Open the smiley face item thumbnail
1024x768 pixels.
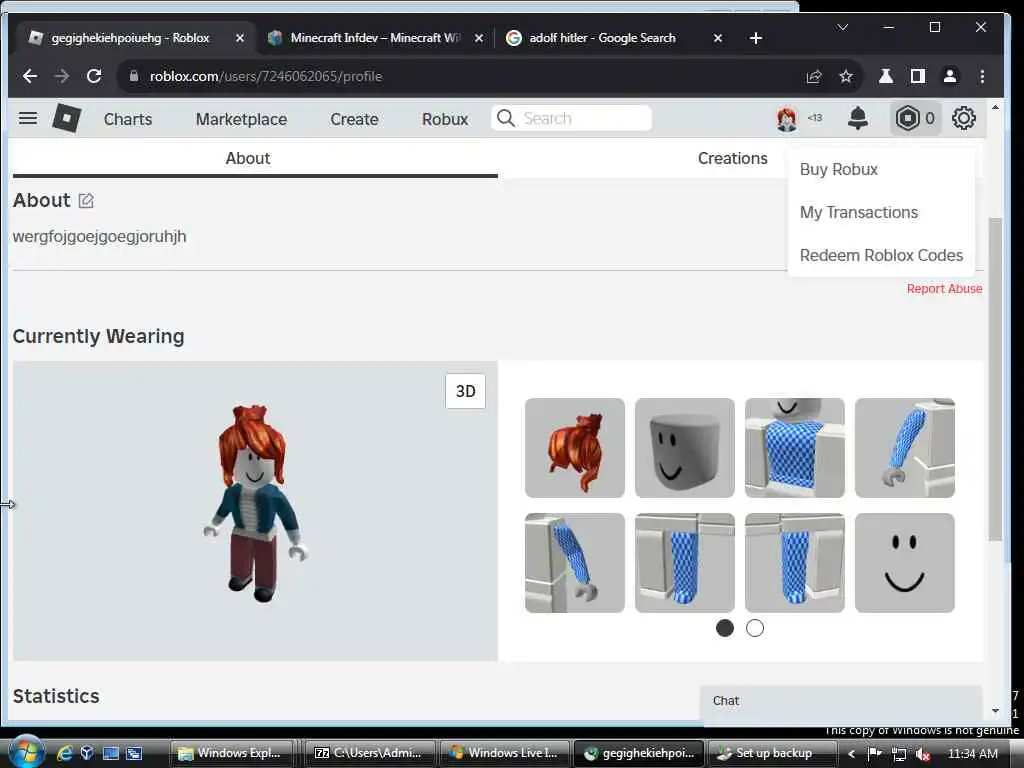[904, 563]
